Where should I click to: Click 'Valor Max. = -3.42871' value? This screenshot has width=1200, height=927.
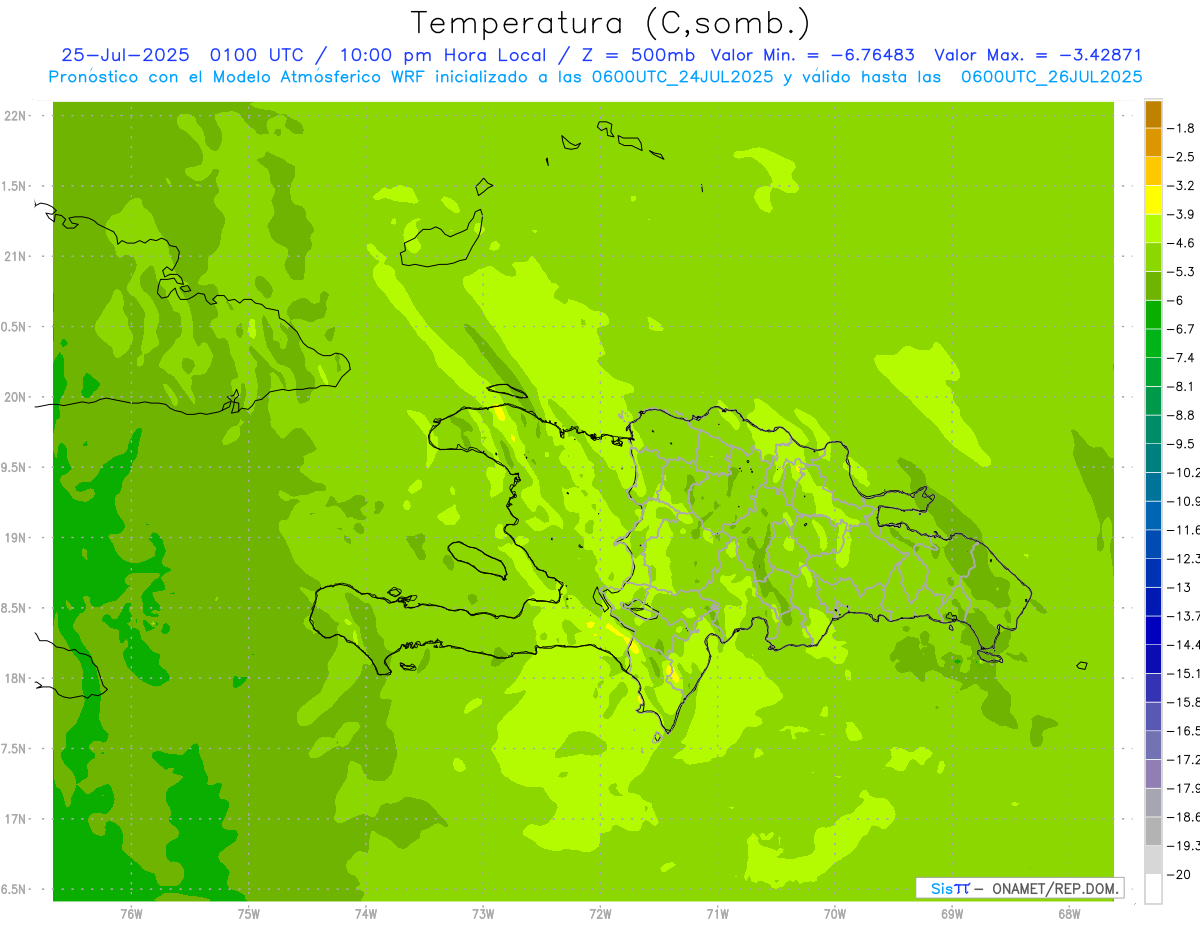pos(1038,55)
